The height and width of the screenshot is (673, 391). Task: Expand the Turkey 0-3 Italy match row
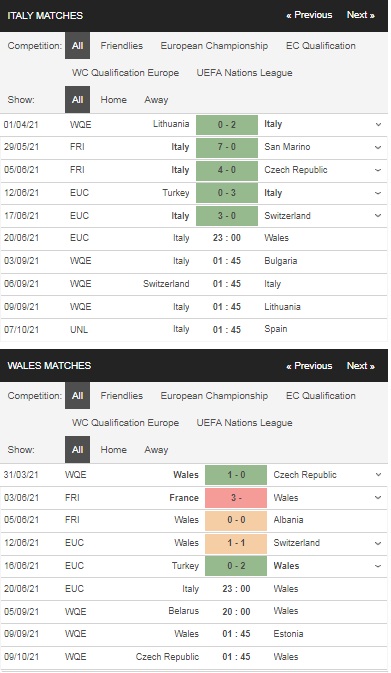[x=378, y=193]
